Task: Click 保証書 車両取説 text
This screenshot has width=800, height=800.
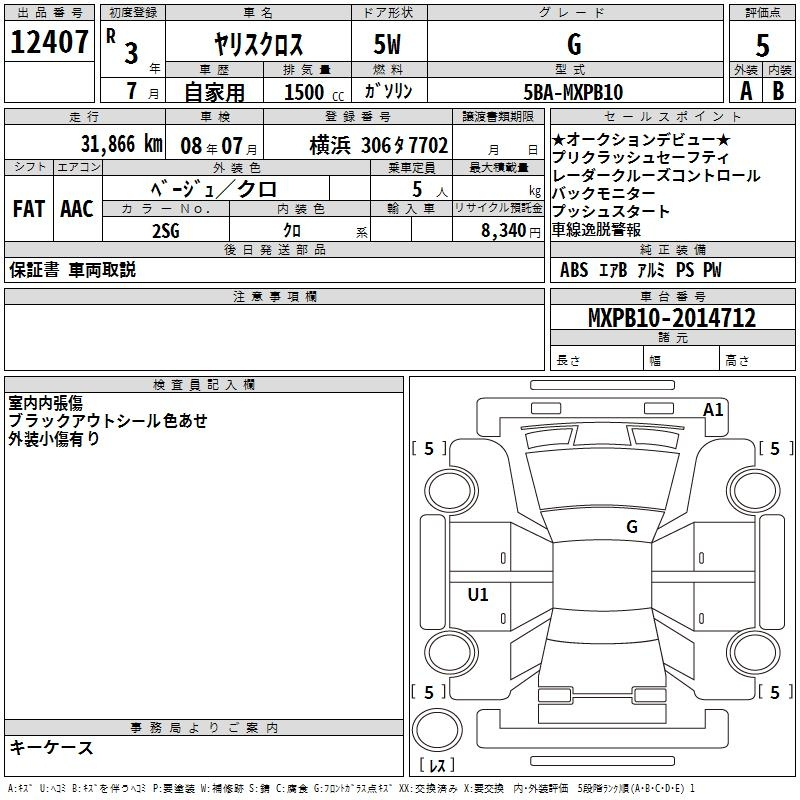Action: coord(72,270)
